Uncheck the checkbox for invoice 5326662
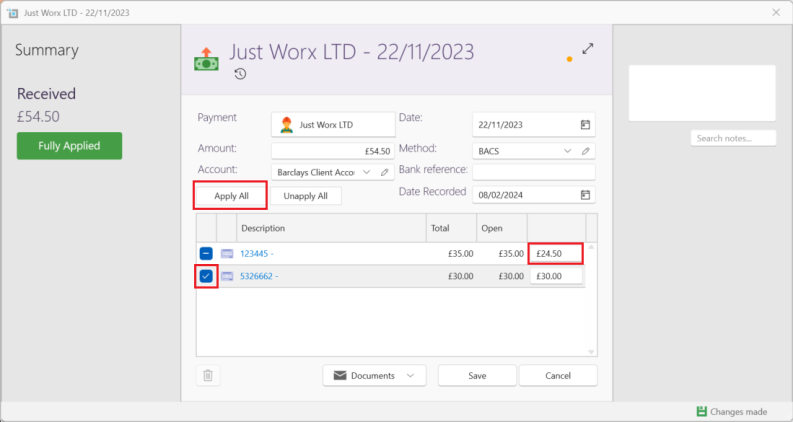This screenshot has height=422, width=793. coord(206,276)
